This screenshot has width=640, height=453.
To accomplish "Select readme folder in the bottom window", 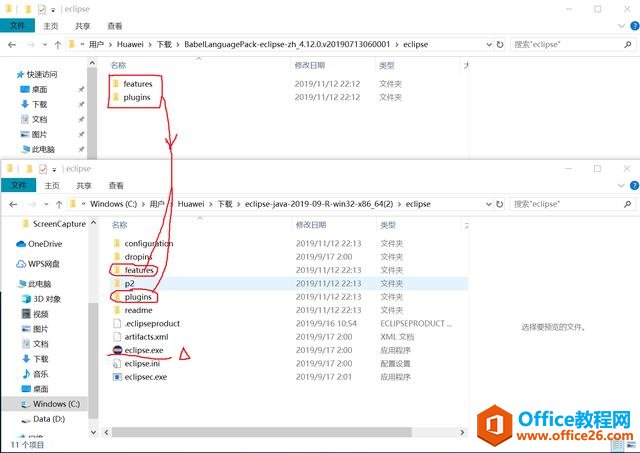I will (x=138, y=310).
